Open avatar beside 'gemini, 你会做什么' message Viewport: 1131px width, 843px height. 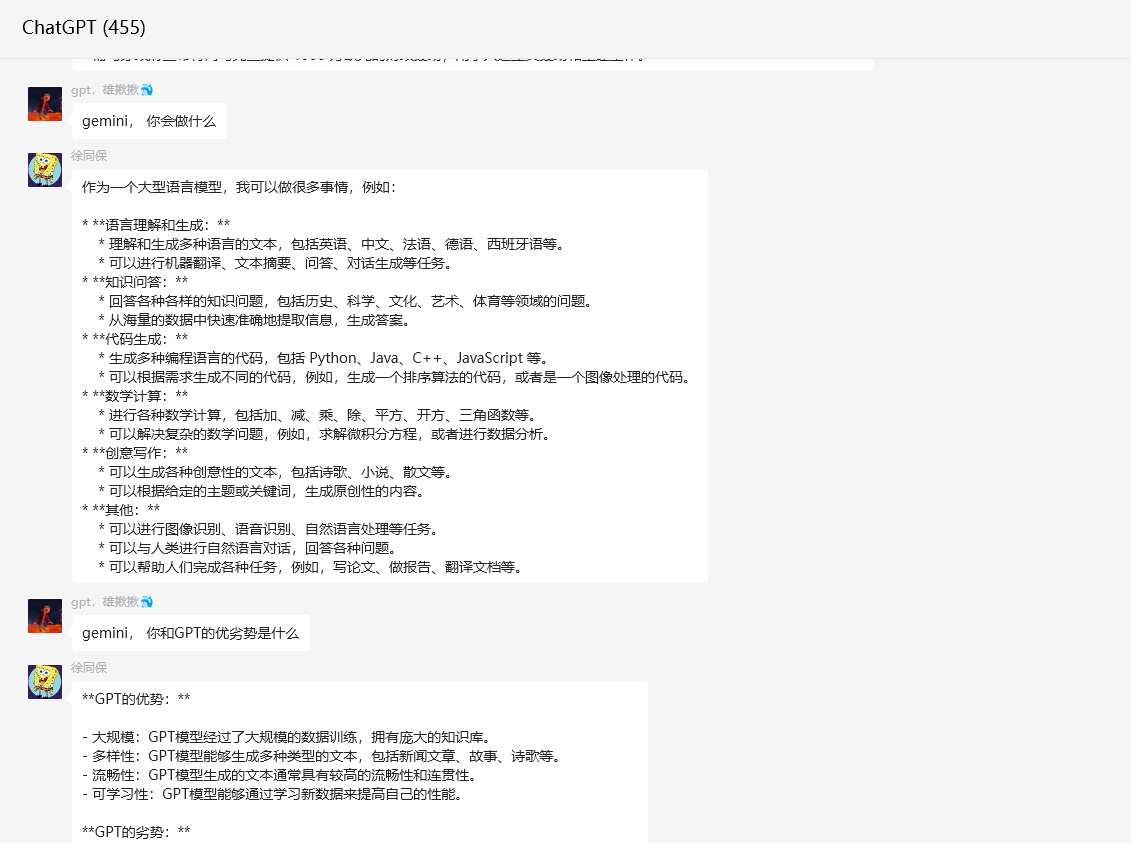pyautogui.click(x=45, y=104)
